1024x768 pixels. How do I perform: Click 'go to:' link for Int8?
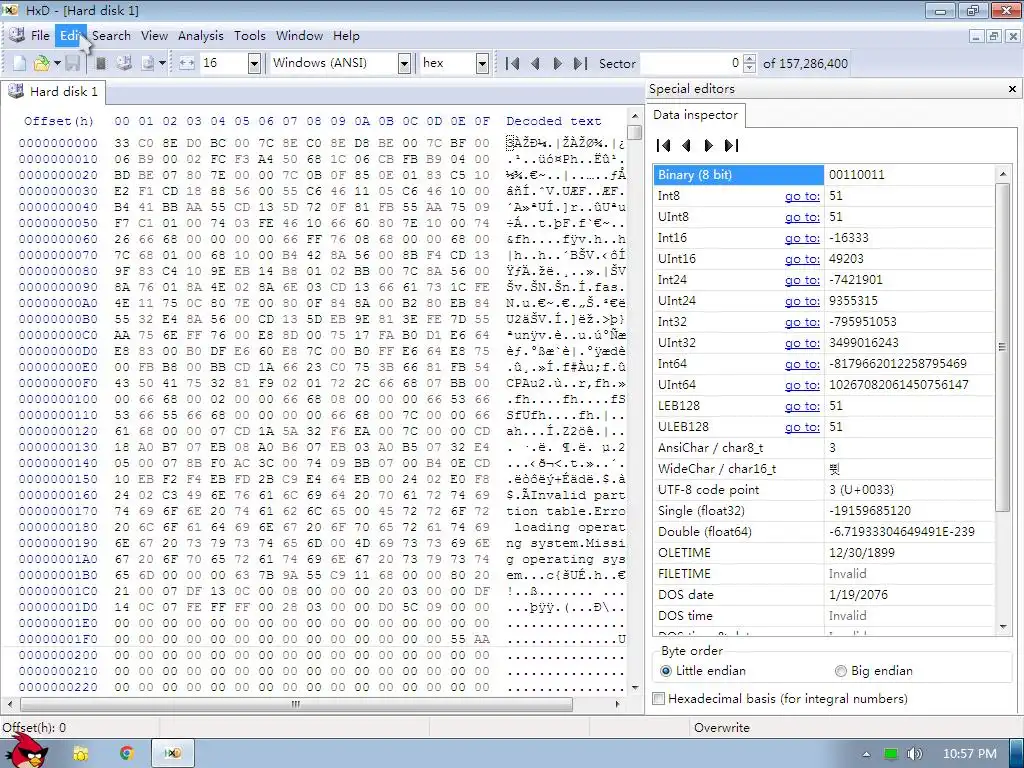[x=802, y=196]
